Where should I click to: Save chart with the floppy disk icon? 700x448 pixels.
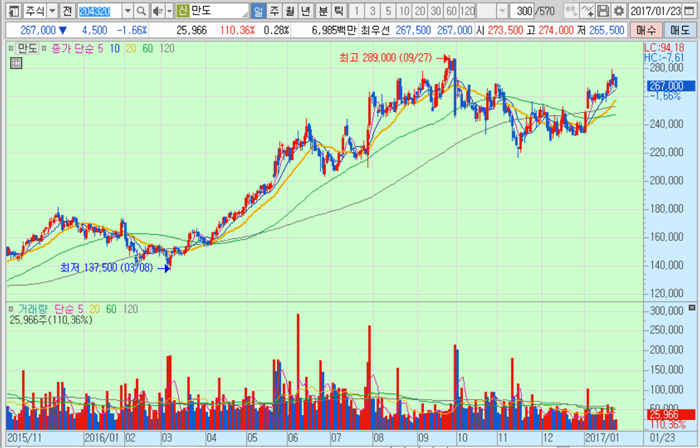tap(603, 10)
